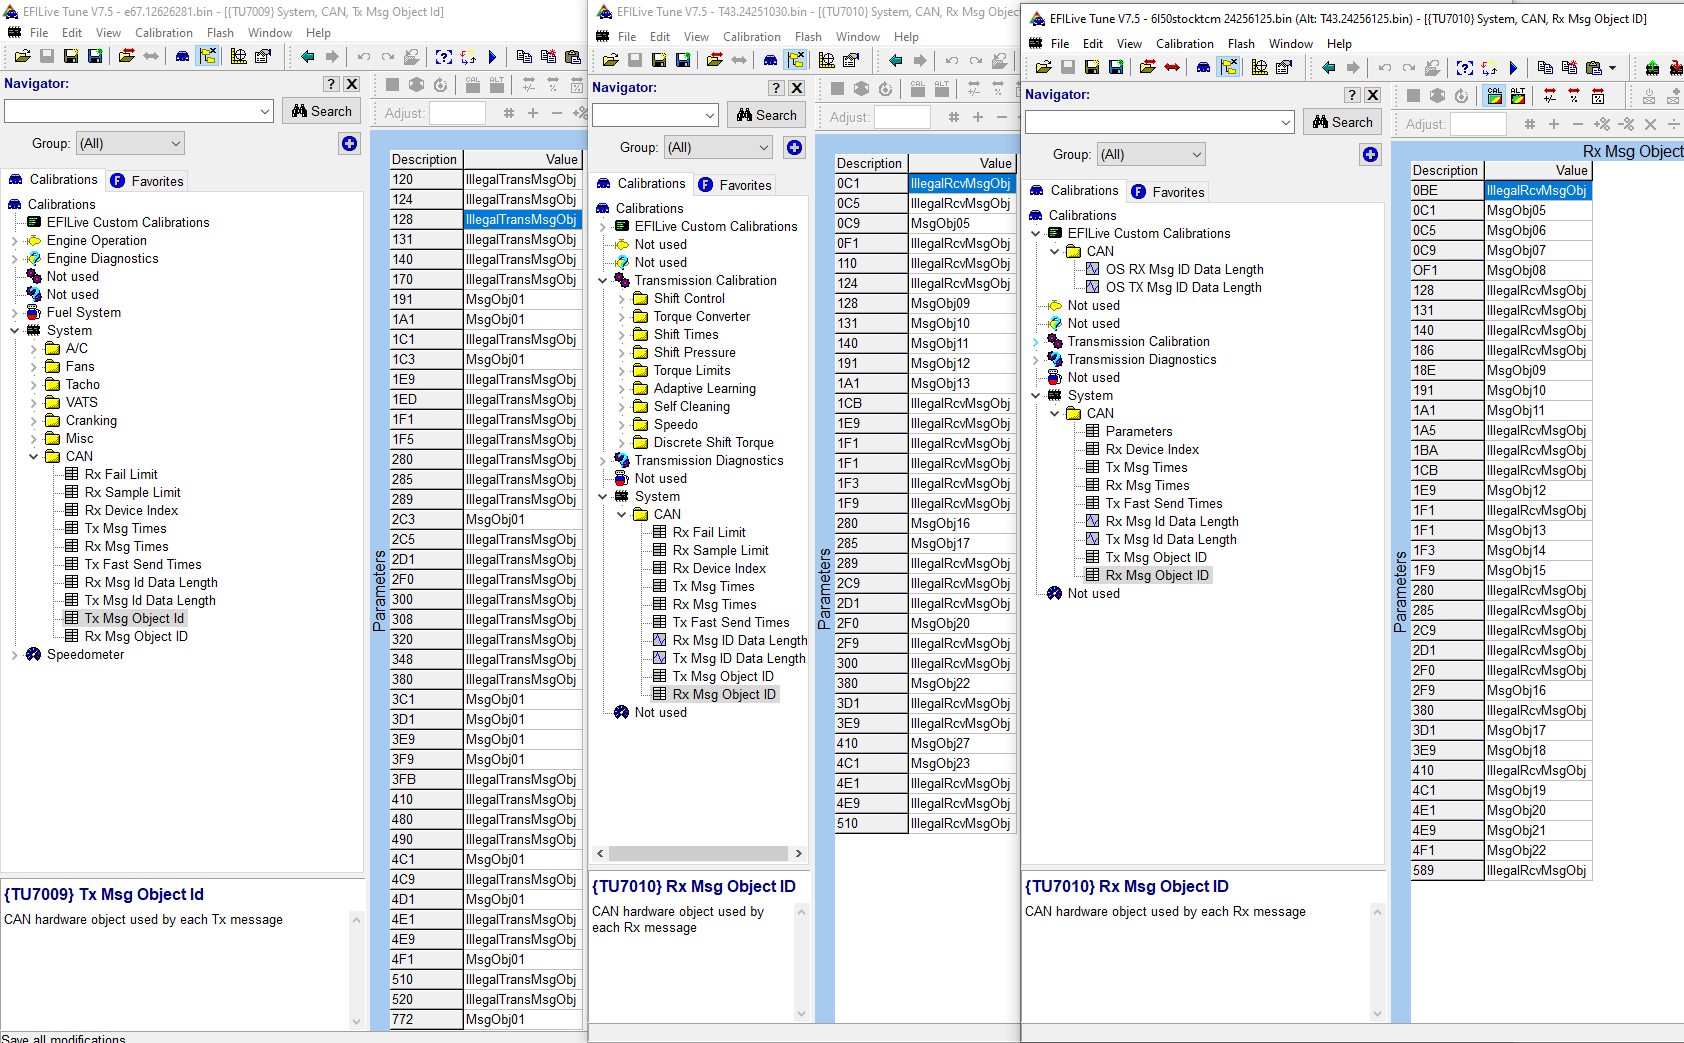The height and width of the screenshot is (1043, 1684).
Task: Click copy icon in 6l50stocktcm window toolbar
Action: 1545,68
